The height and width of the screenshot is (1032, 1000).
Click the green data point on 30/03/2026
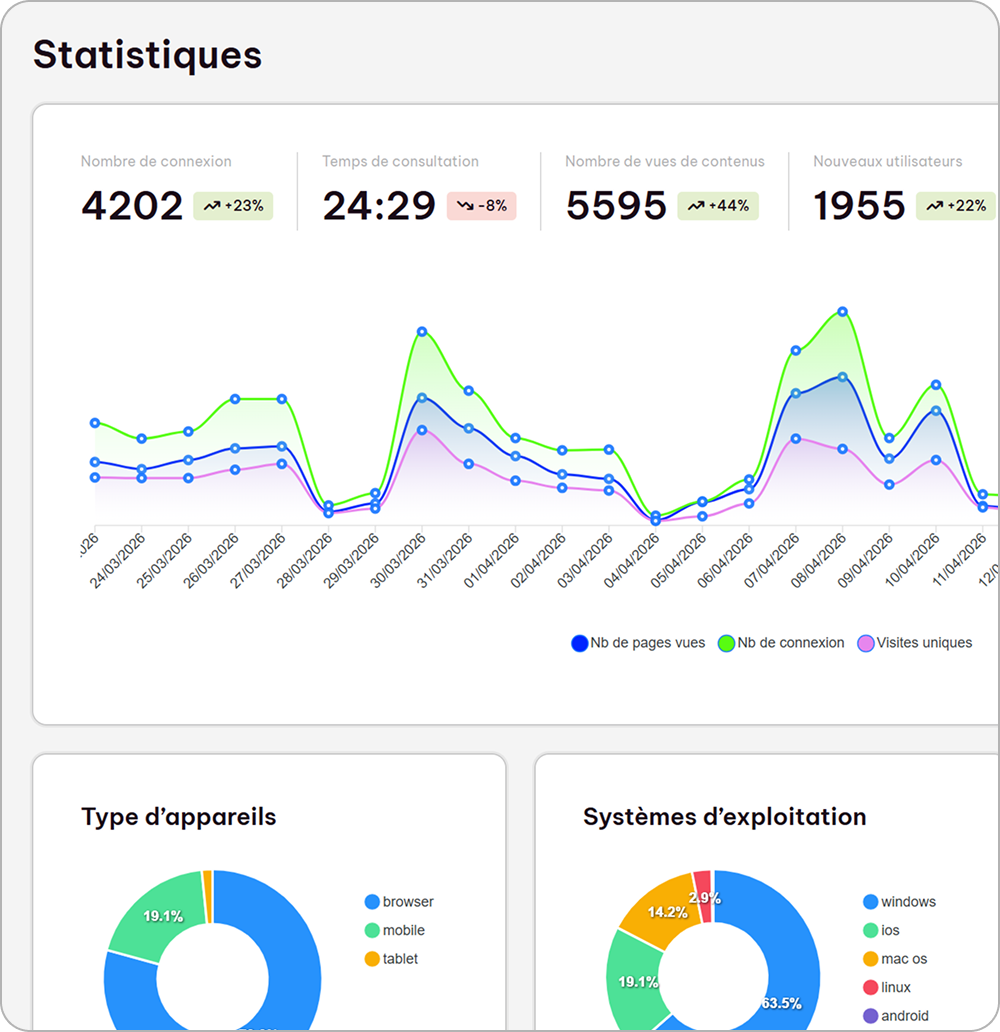422,332
